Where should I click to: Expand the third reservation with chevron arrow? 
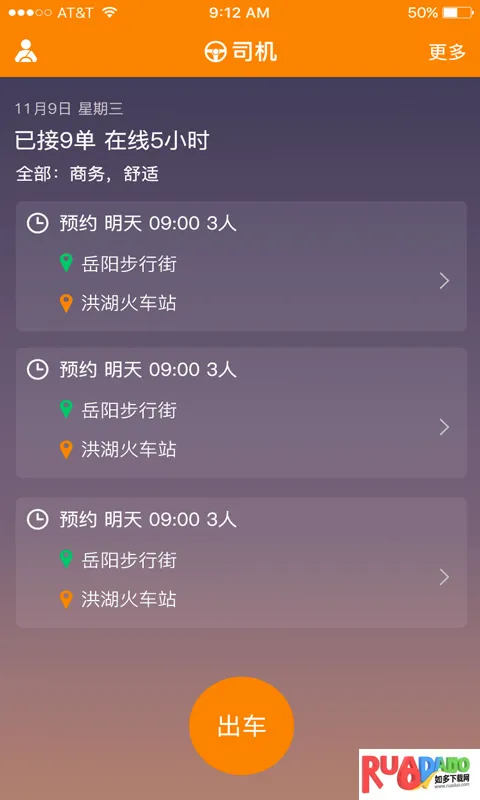(444, 577)
